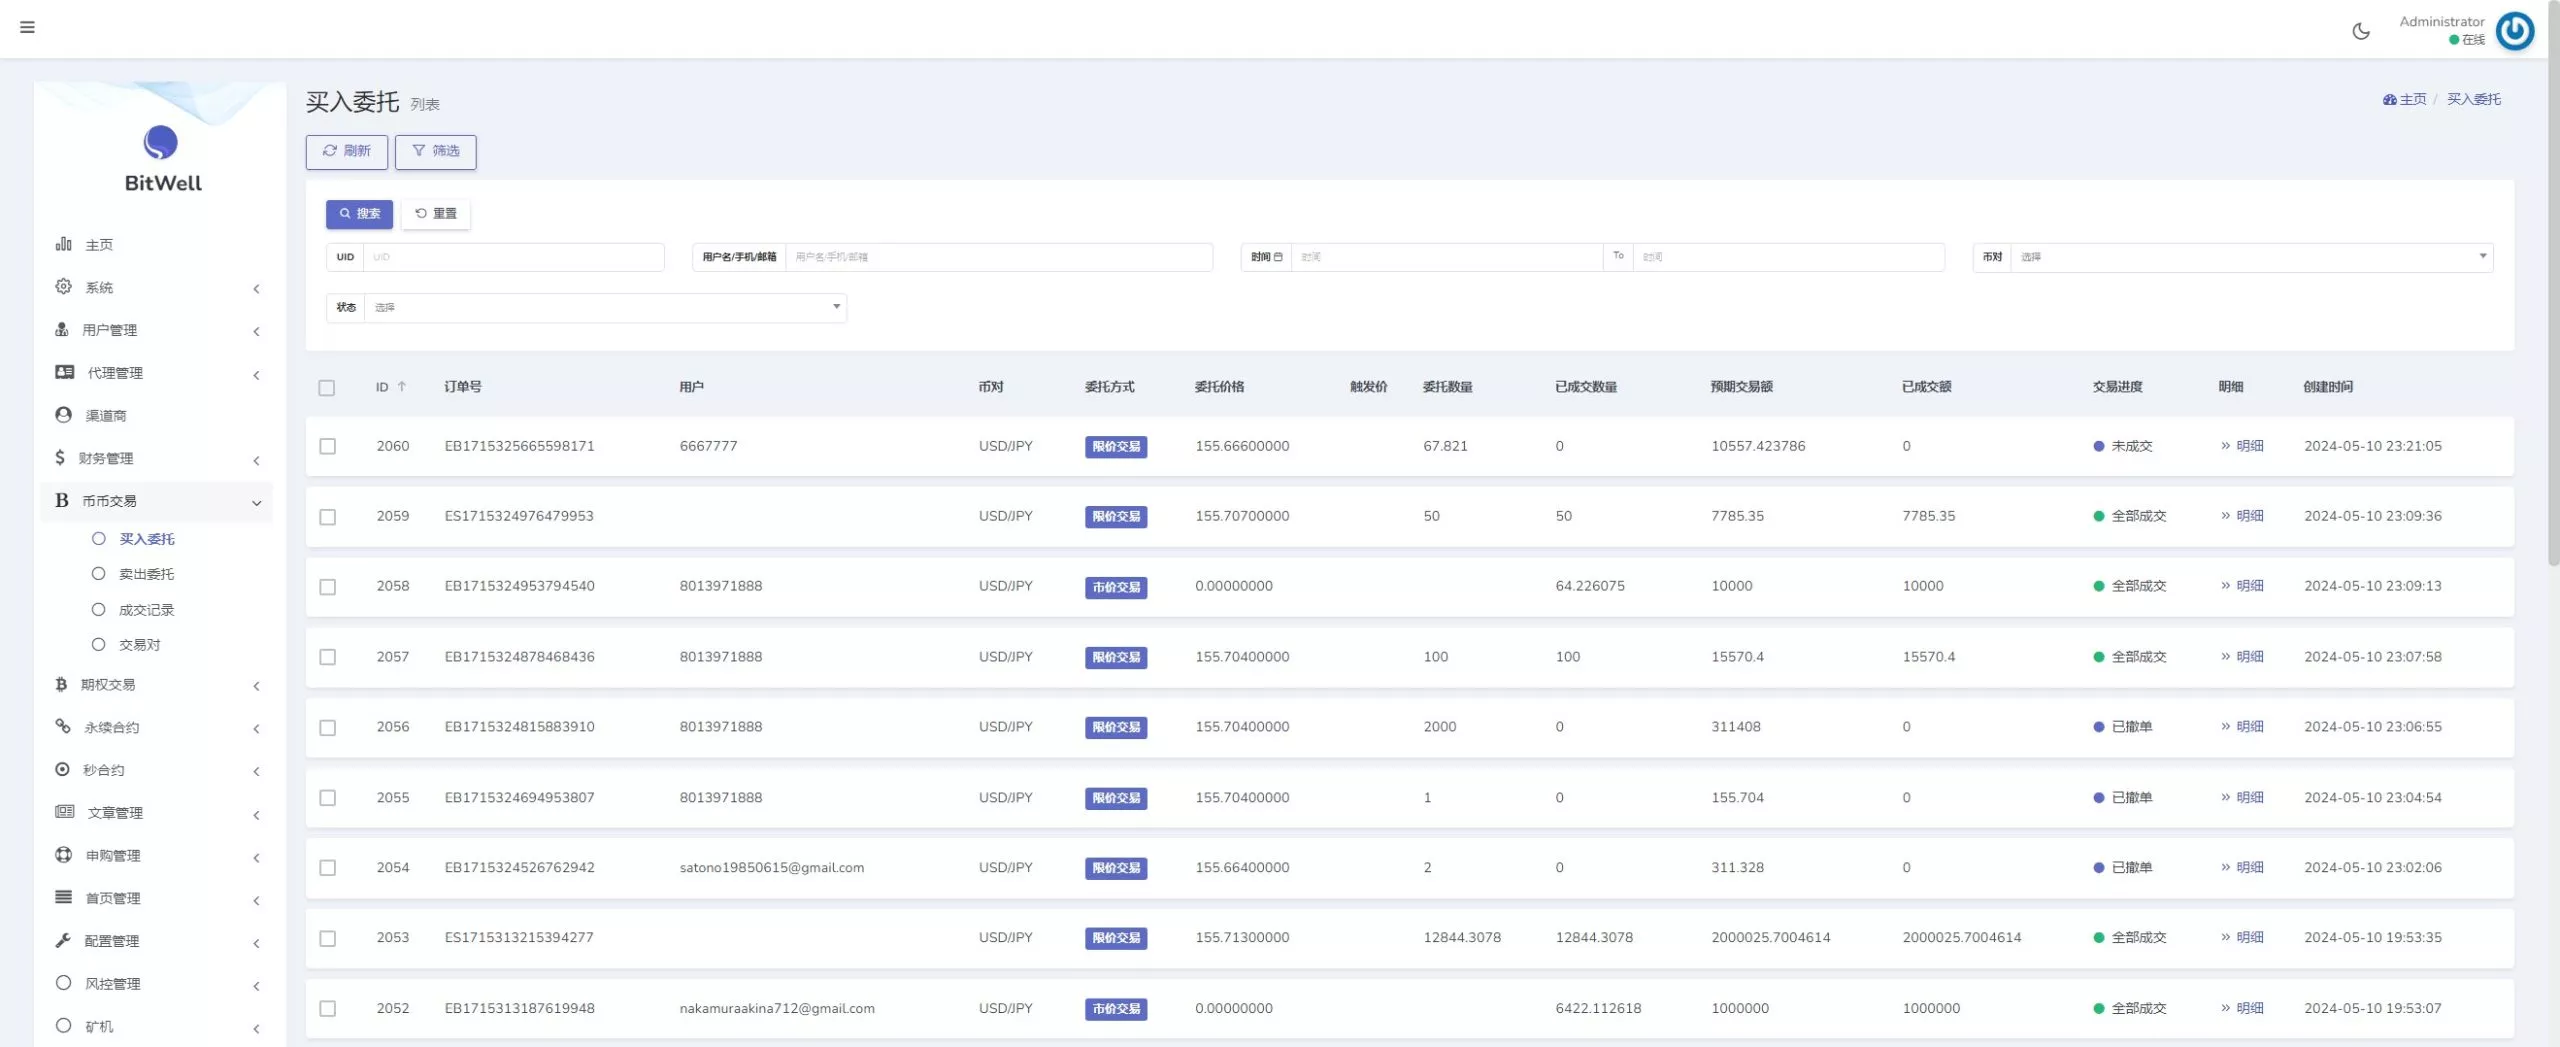The width and height of the screenshot is (2560, 1047).
Task: Tick the checkbox for row 2057
Action: 327,657
